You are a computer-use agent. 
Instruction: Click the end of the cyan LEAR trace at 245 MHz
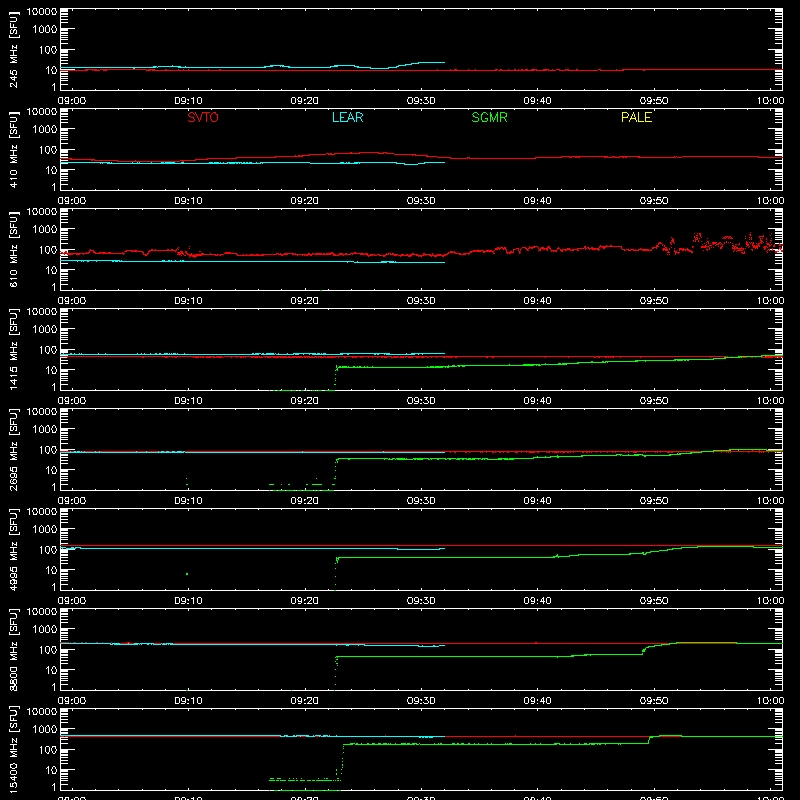[443, 62]
